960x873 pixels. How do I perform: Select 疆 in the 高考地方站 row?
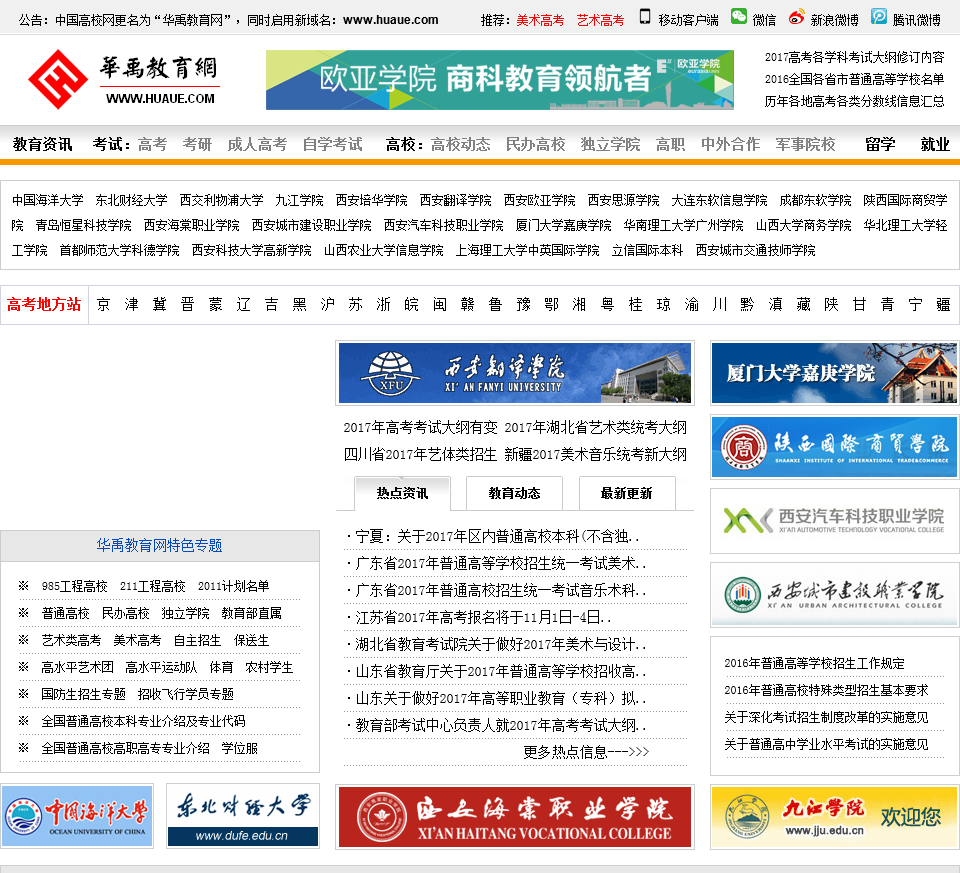pos(943,304)
